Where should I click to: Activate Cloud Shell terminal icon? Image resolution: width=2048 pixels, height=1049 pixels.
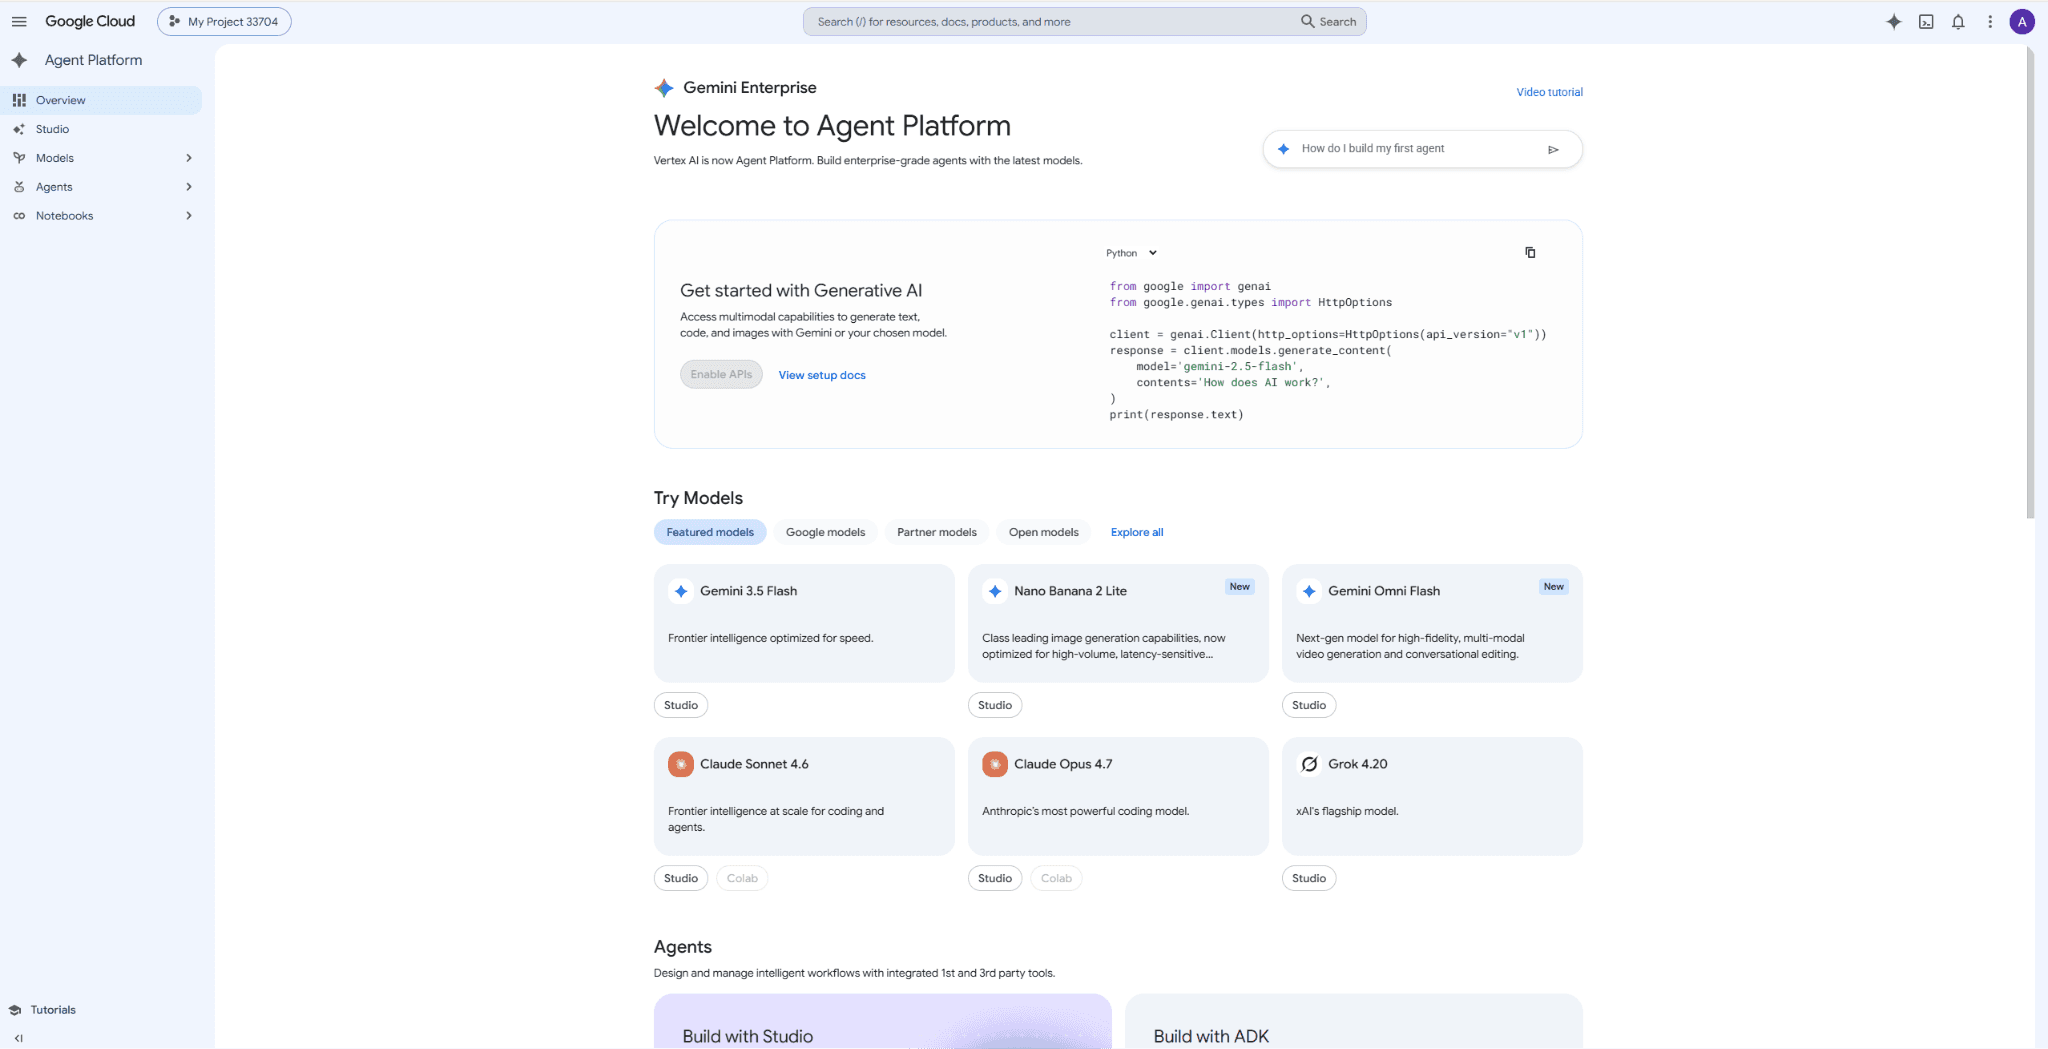1926,21
